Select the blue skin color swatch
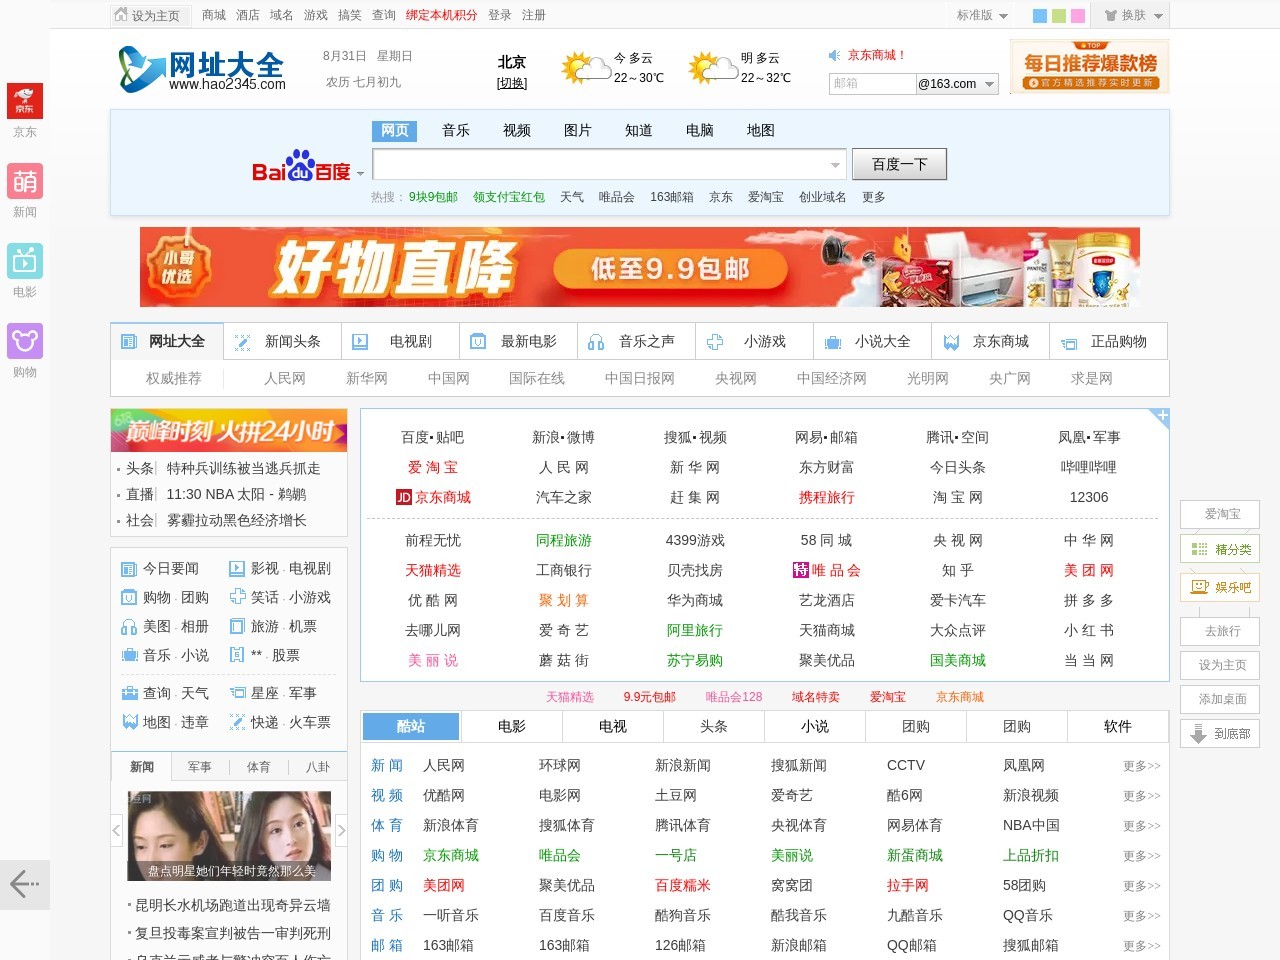Image resolution: width=1280 pixels, height=960 pixels. [x=1039, y=16]
